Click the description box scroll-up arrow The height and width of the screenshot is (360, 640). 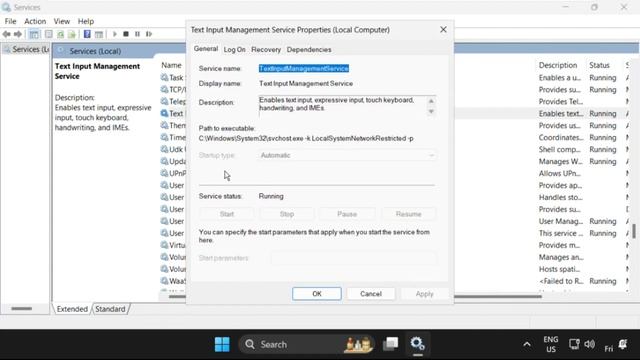point(431,101)
